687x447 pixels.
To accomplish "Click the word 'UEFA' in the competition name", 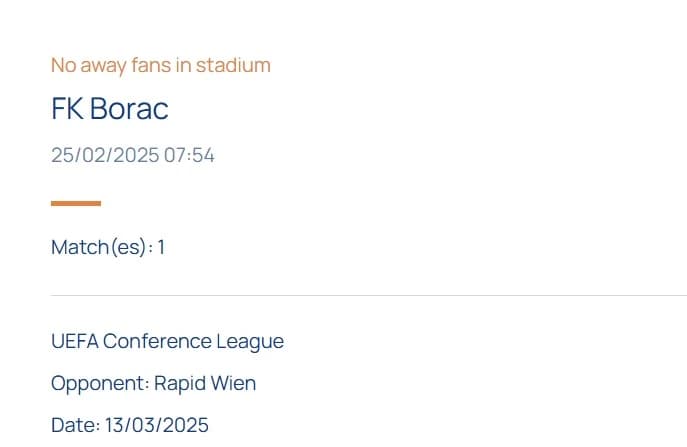I will pyautogui.click(x=75, y=341).
